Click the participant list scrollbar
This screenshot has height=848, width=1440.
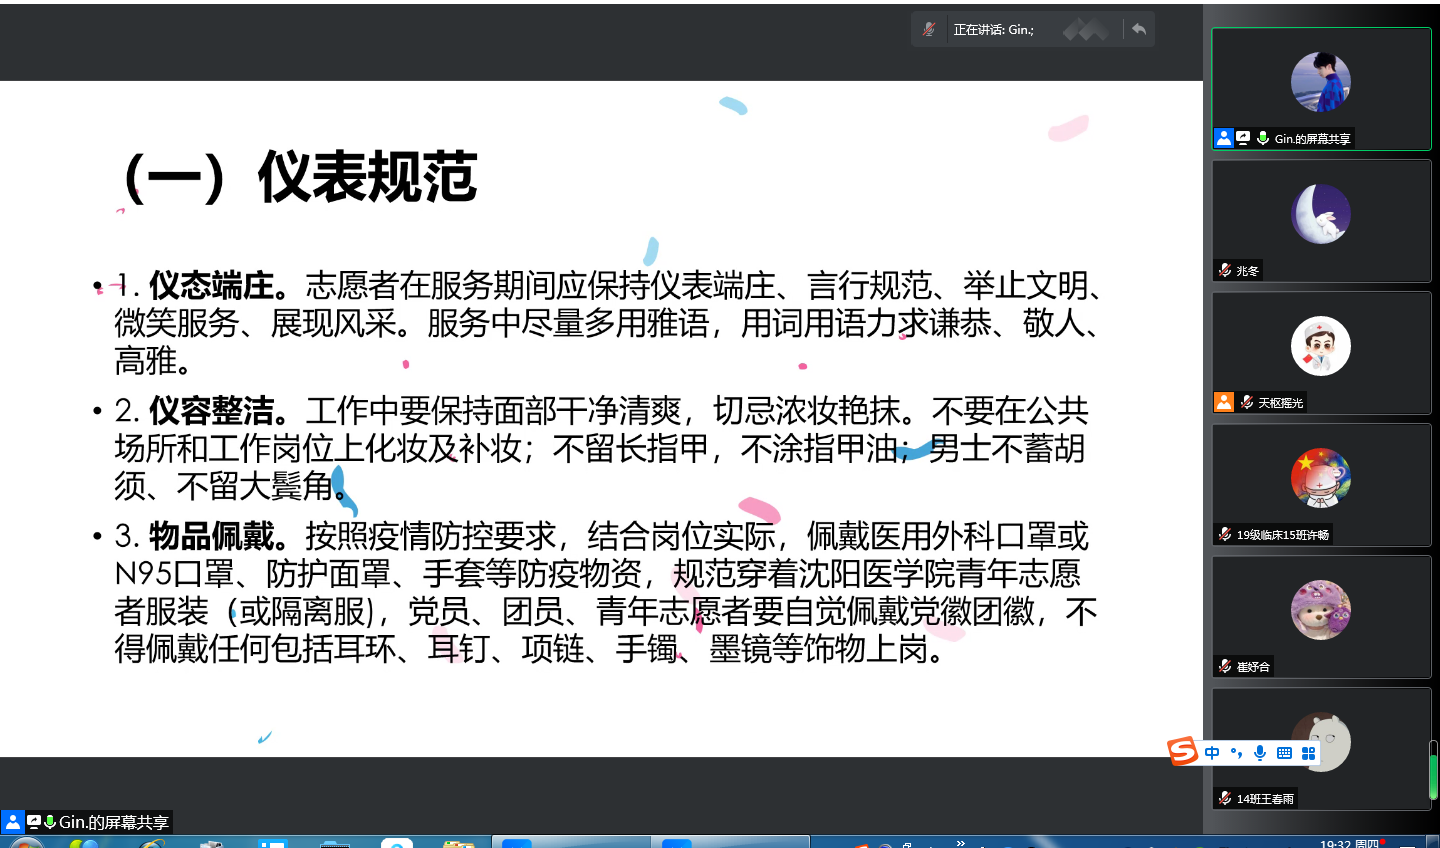coord(1433,770)
